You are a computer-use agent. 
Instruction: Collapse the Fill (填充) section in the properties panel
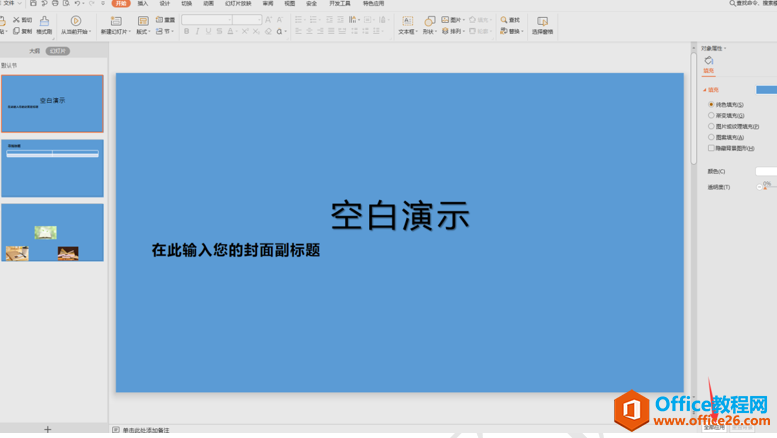click(705, 90)
